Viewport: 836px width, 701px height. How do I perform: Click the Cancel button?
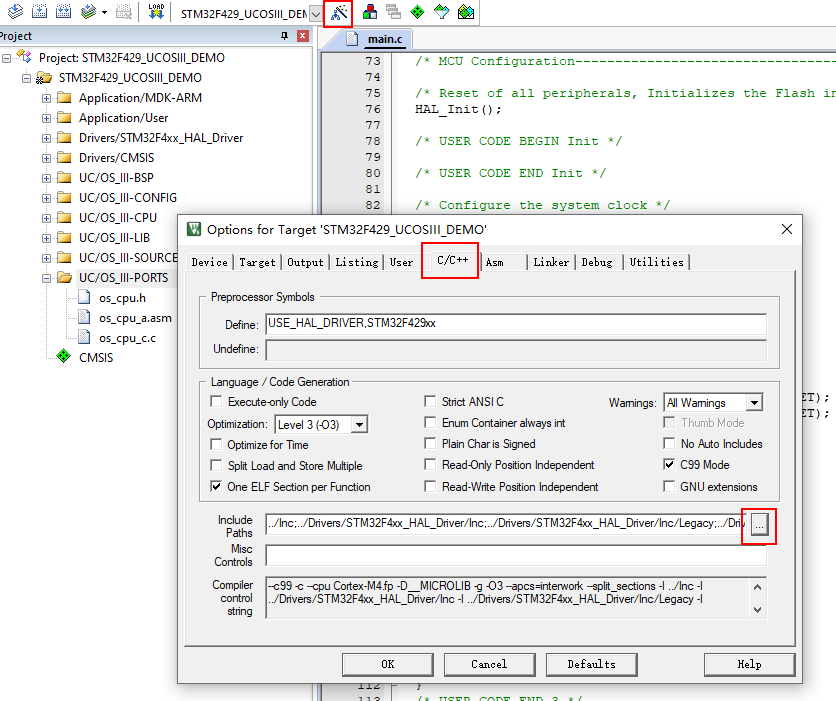coord(489,664)
